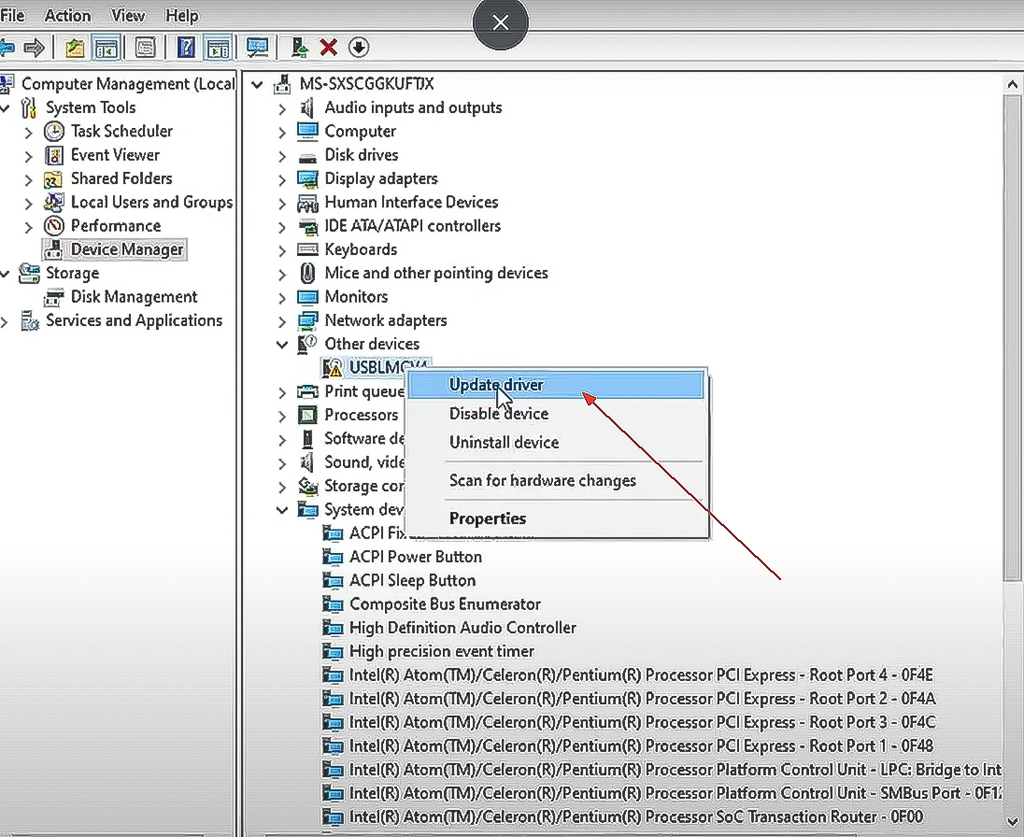Click Show/Hide Action Pane toolbar icon
The image size is (1024, 837).
tap(217, 48)
